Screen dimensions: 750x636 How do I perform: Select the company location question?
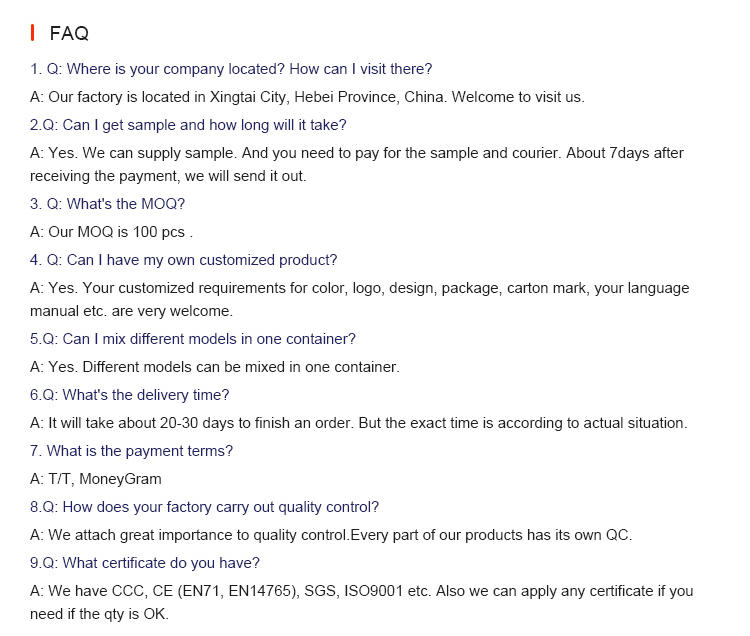[231, 69]
